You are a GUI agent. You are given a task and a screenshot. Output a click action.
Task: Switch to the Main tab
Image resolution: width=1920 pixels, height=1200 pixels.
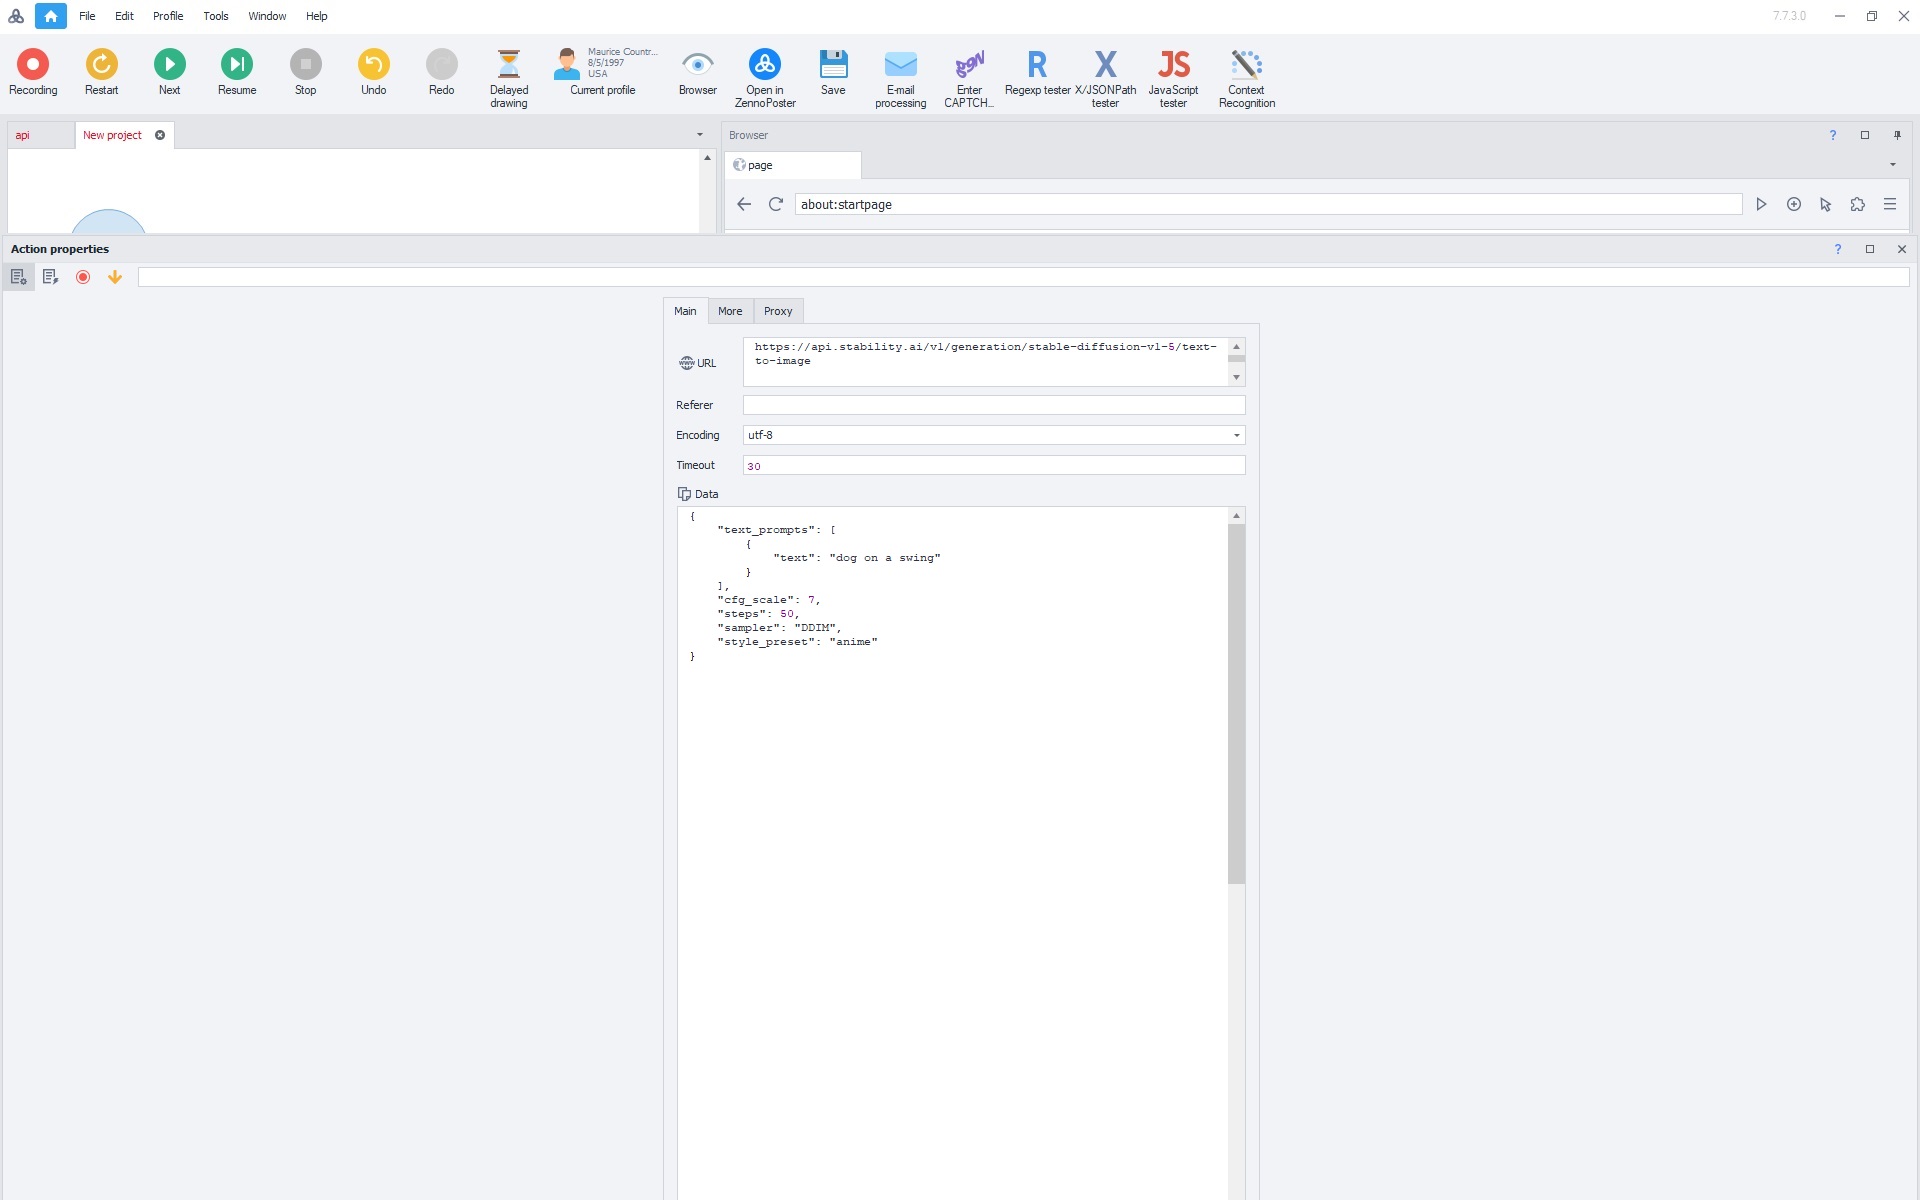pyautogui.click(x=685, y=311)
